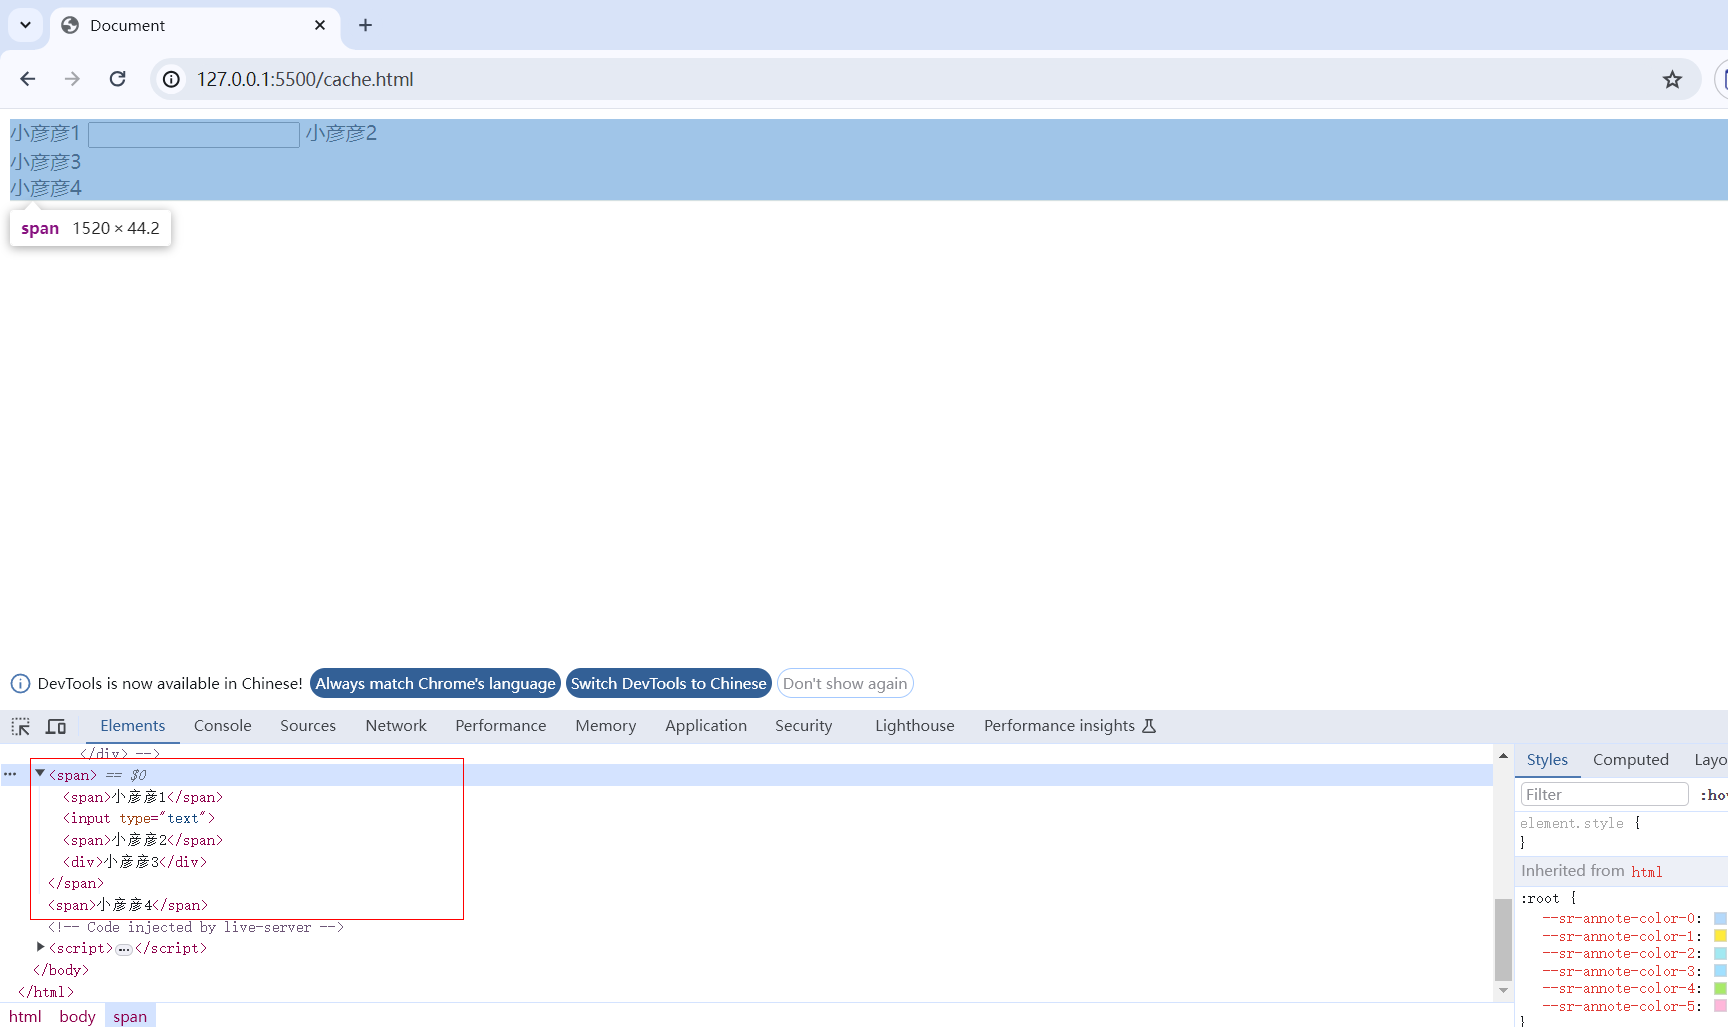Click the Elements panel scrollbar thumb
This screenshot has width=1728, height=1027.
1503,940
